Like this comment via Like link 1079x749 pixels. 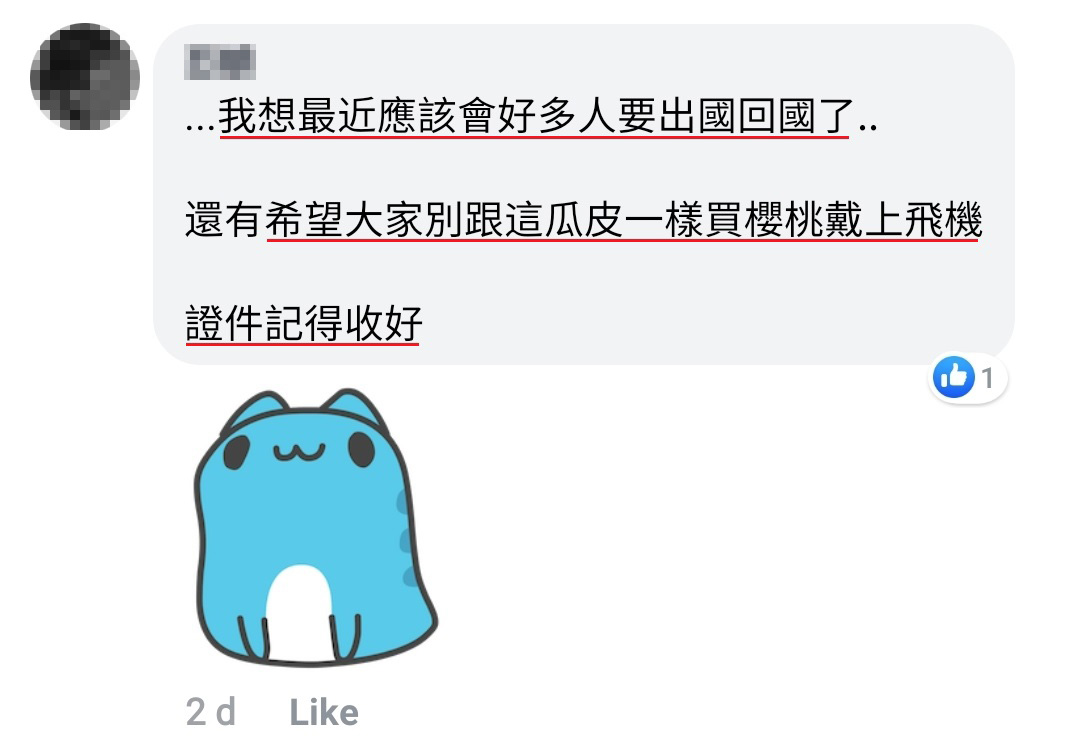[x=324, y=713]
